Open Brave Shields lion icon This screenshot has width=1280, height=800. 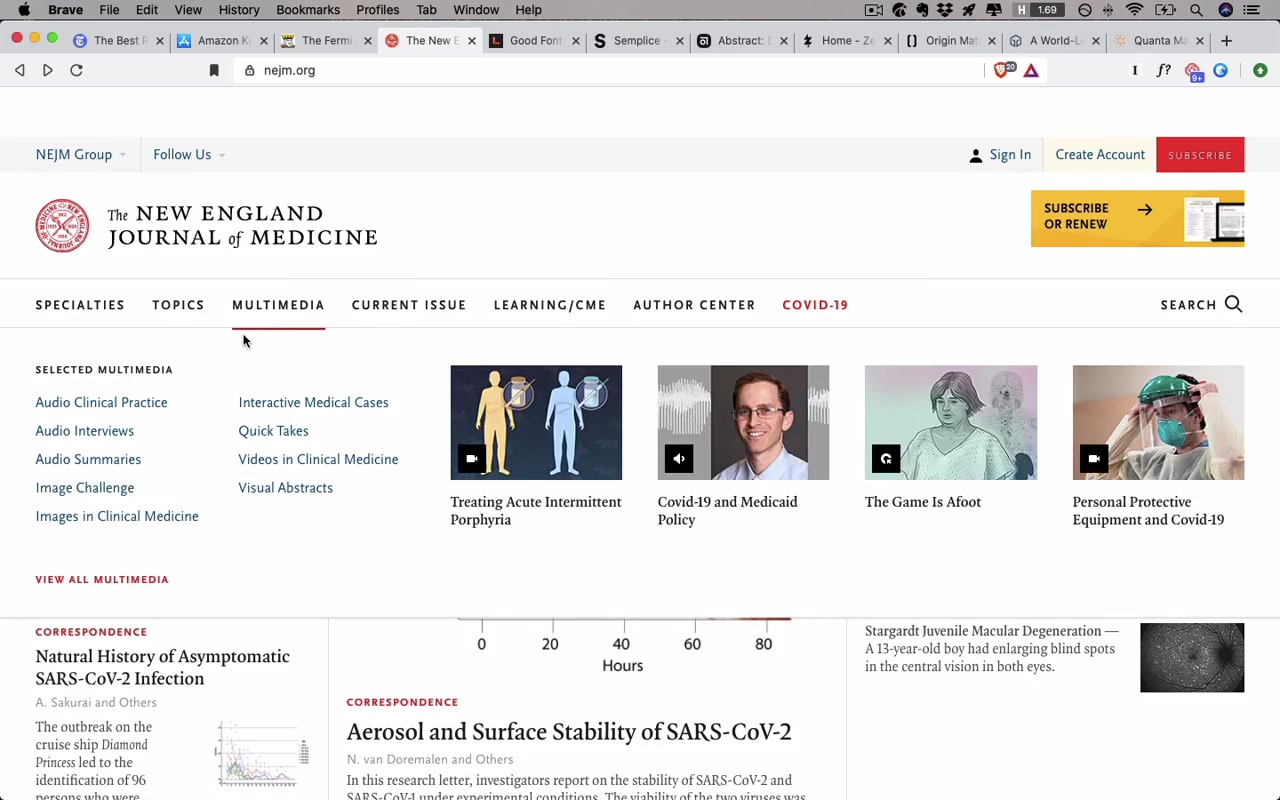pos(1003,70)
